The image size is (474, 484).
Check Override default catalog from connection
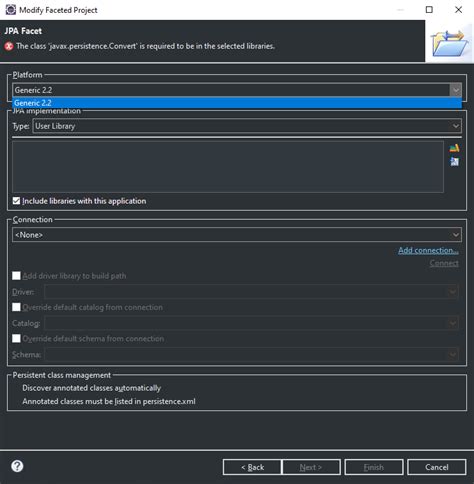(x=16, y=307)
